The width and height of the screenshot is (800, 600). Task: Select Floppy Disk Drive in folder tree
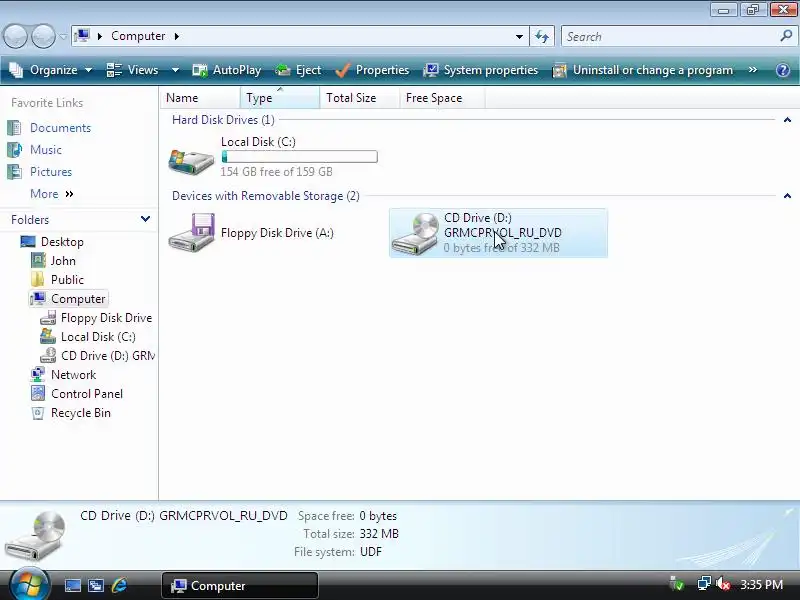106,318
